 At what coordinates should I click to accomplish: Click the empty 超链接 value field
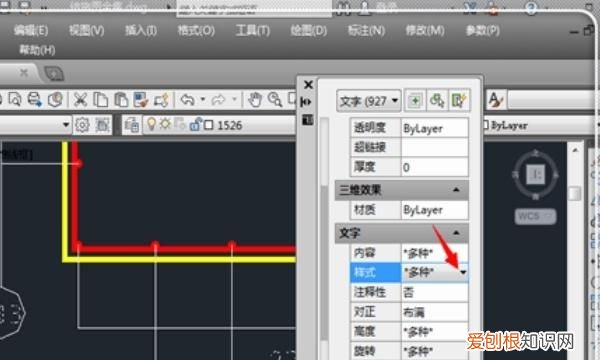[x=434, y=147]
